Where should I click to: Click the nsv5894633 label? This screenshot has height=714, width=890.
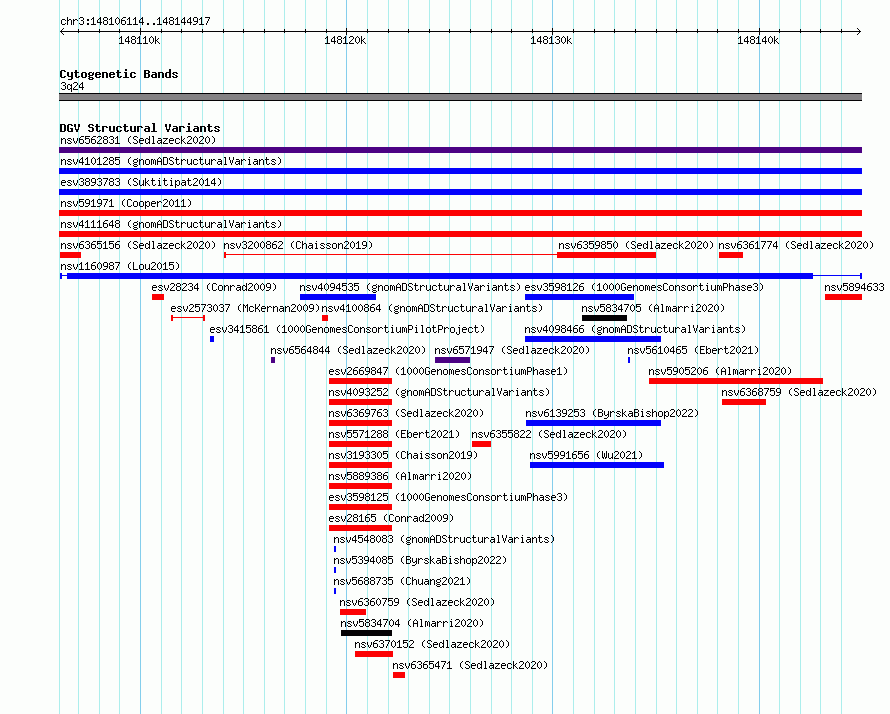pyautogui.click(x=854, y=287)
